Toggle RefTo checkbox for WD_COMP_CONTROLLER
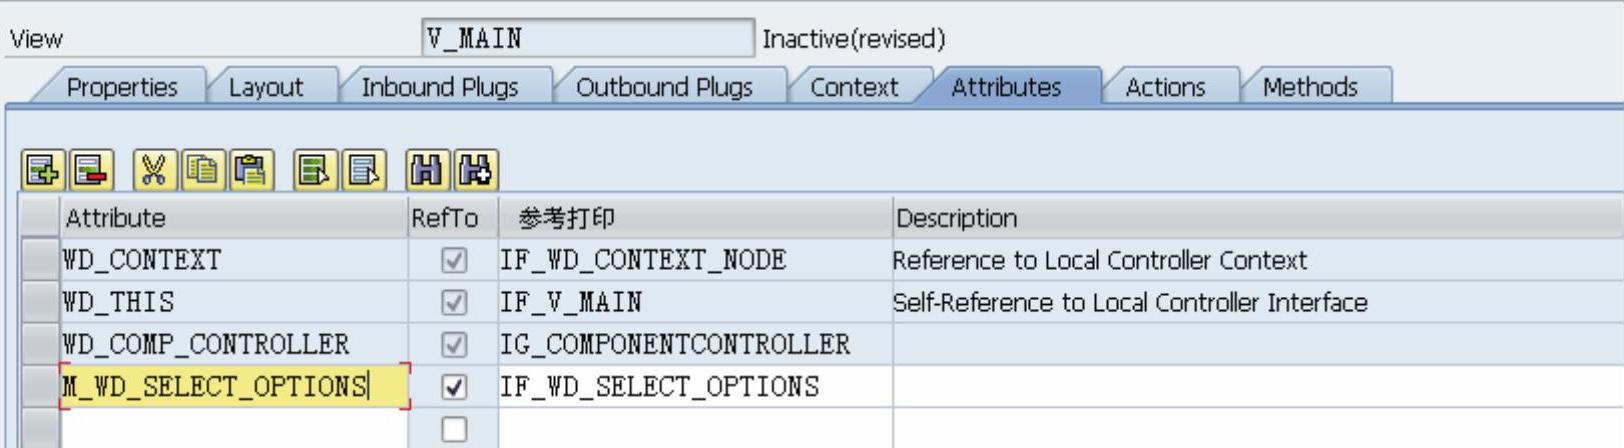This screenshot has height=448, width=1624. [454, 345]
